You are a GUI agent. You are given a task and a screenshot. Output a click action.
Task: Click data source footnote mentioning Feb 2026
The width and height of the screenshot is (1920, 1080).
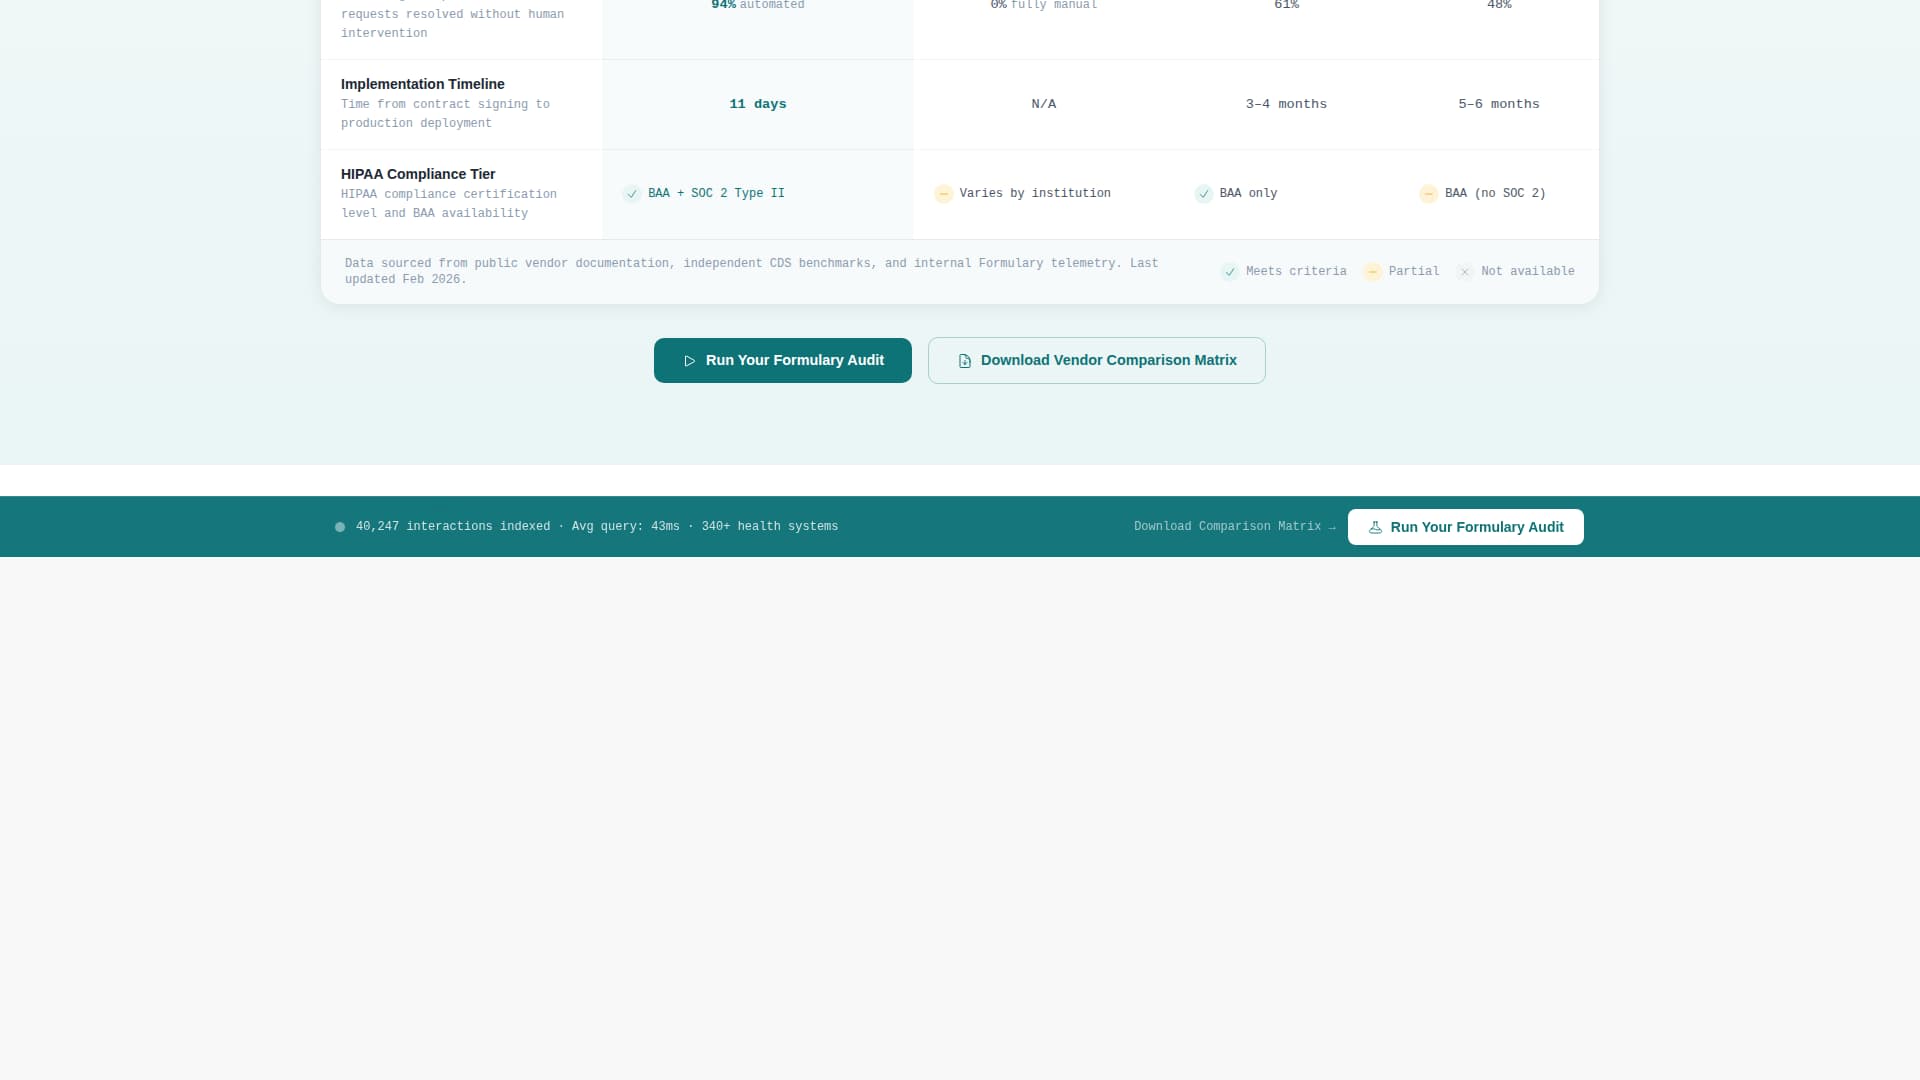[x=752, y=271]
